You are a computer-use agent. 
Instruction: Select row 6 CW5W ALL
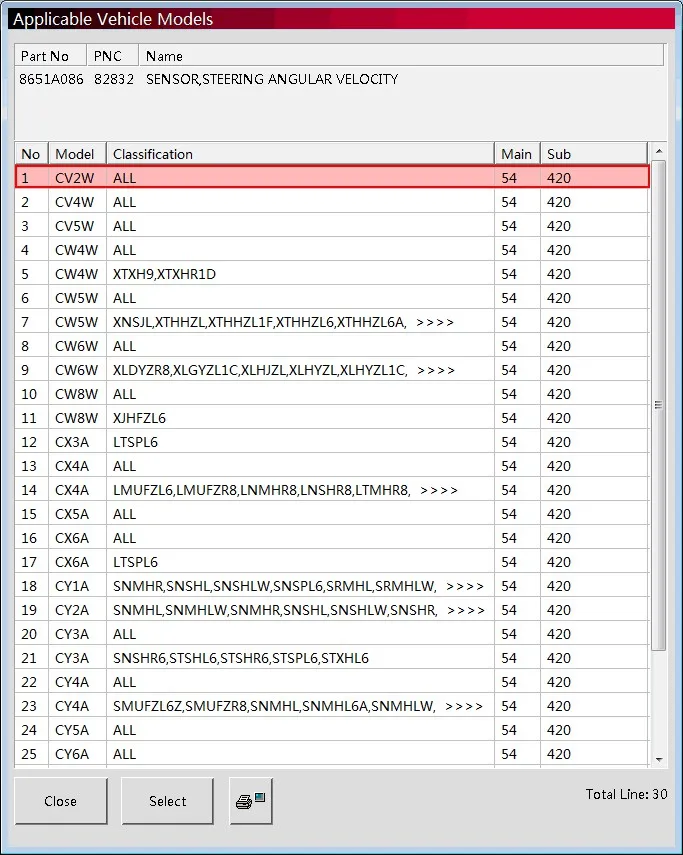332,298
